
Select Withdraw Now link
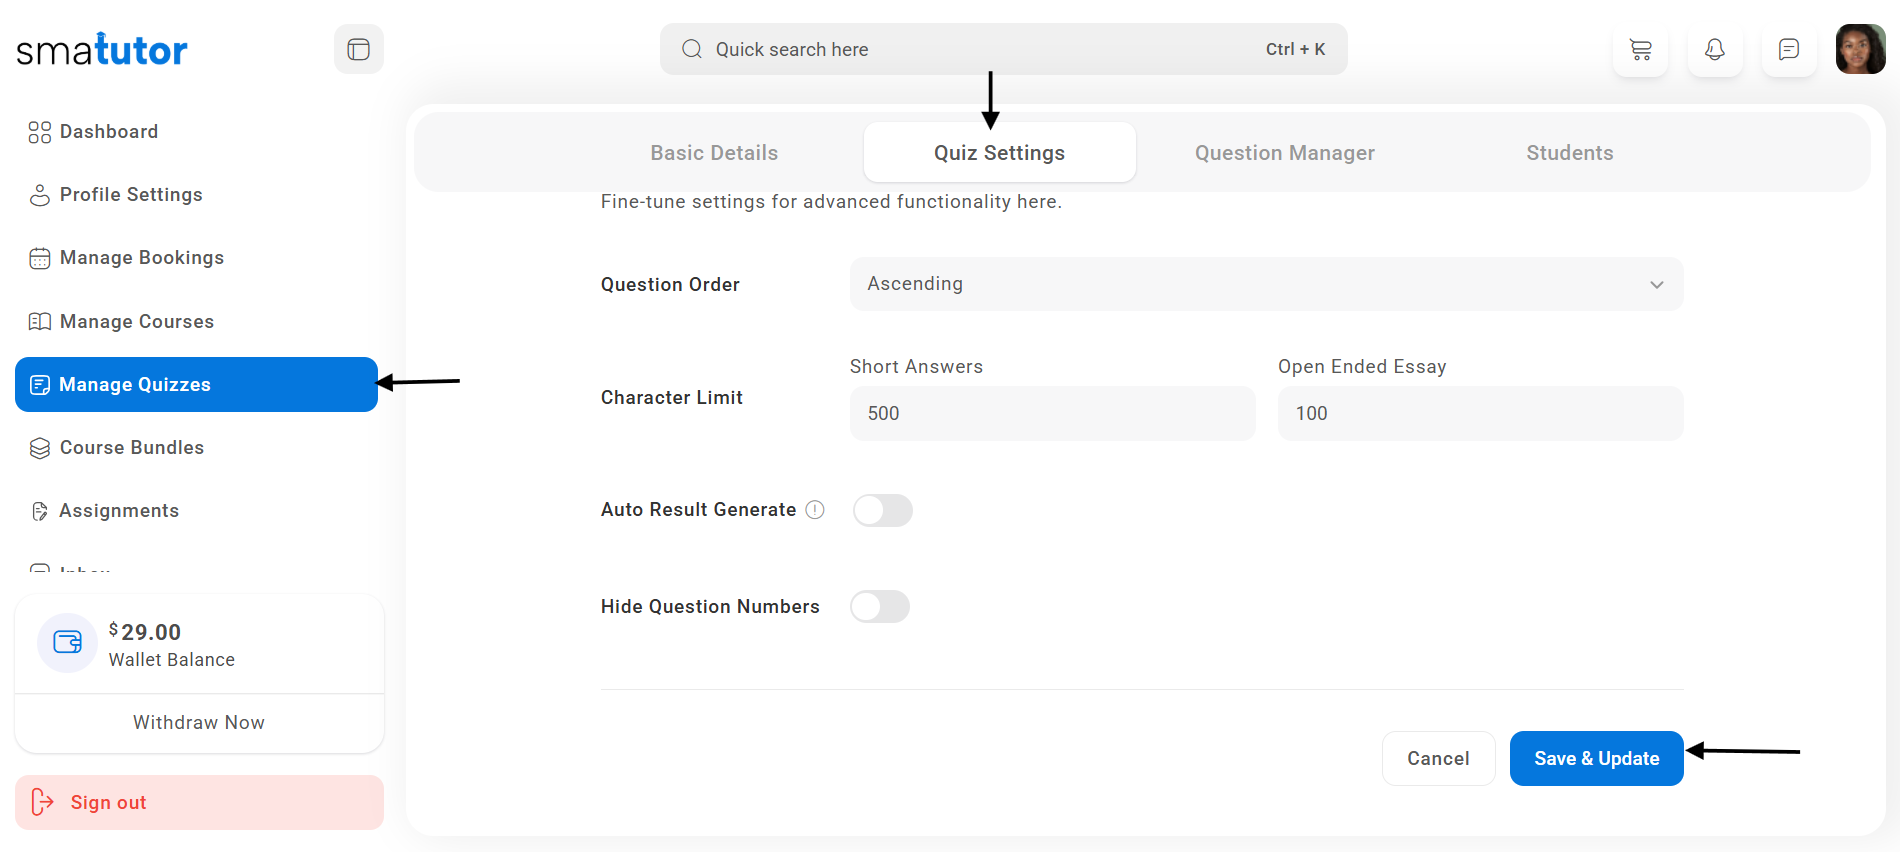coord(199,722)
